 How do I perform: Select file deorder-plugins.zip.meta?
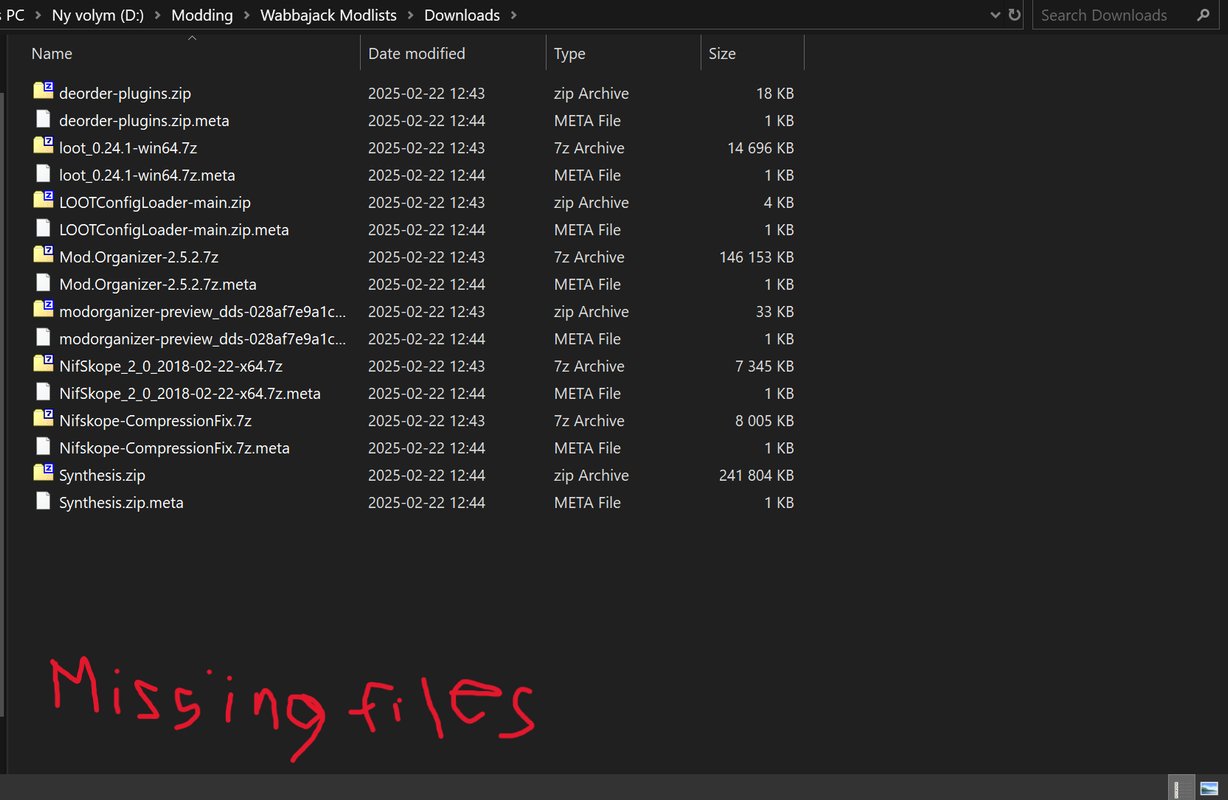click(144, 120)
